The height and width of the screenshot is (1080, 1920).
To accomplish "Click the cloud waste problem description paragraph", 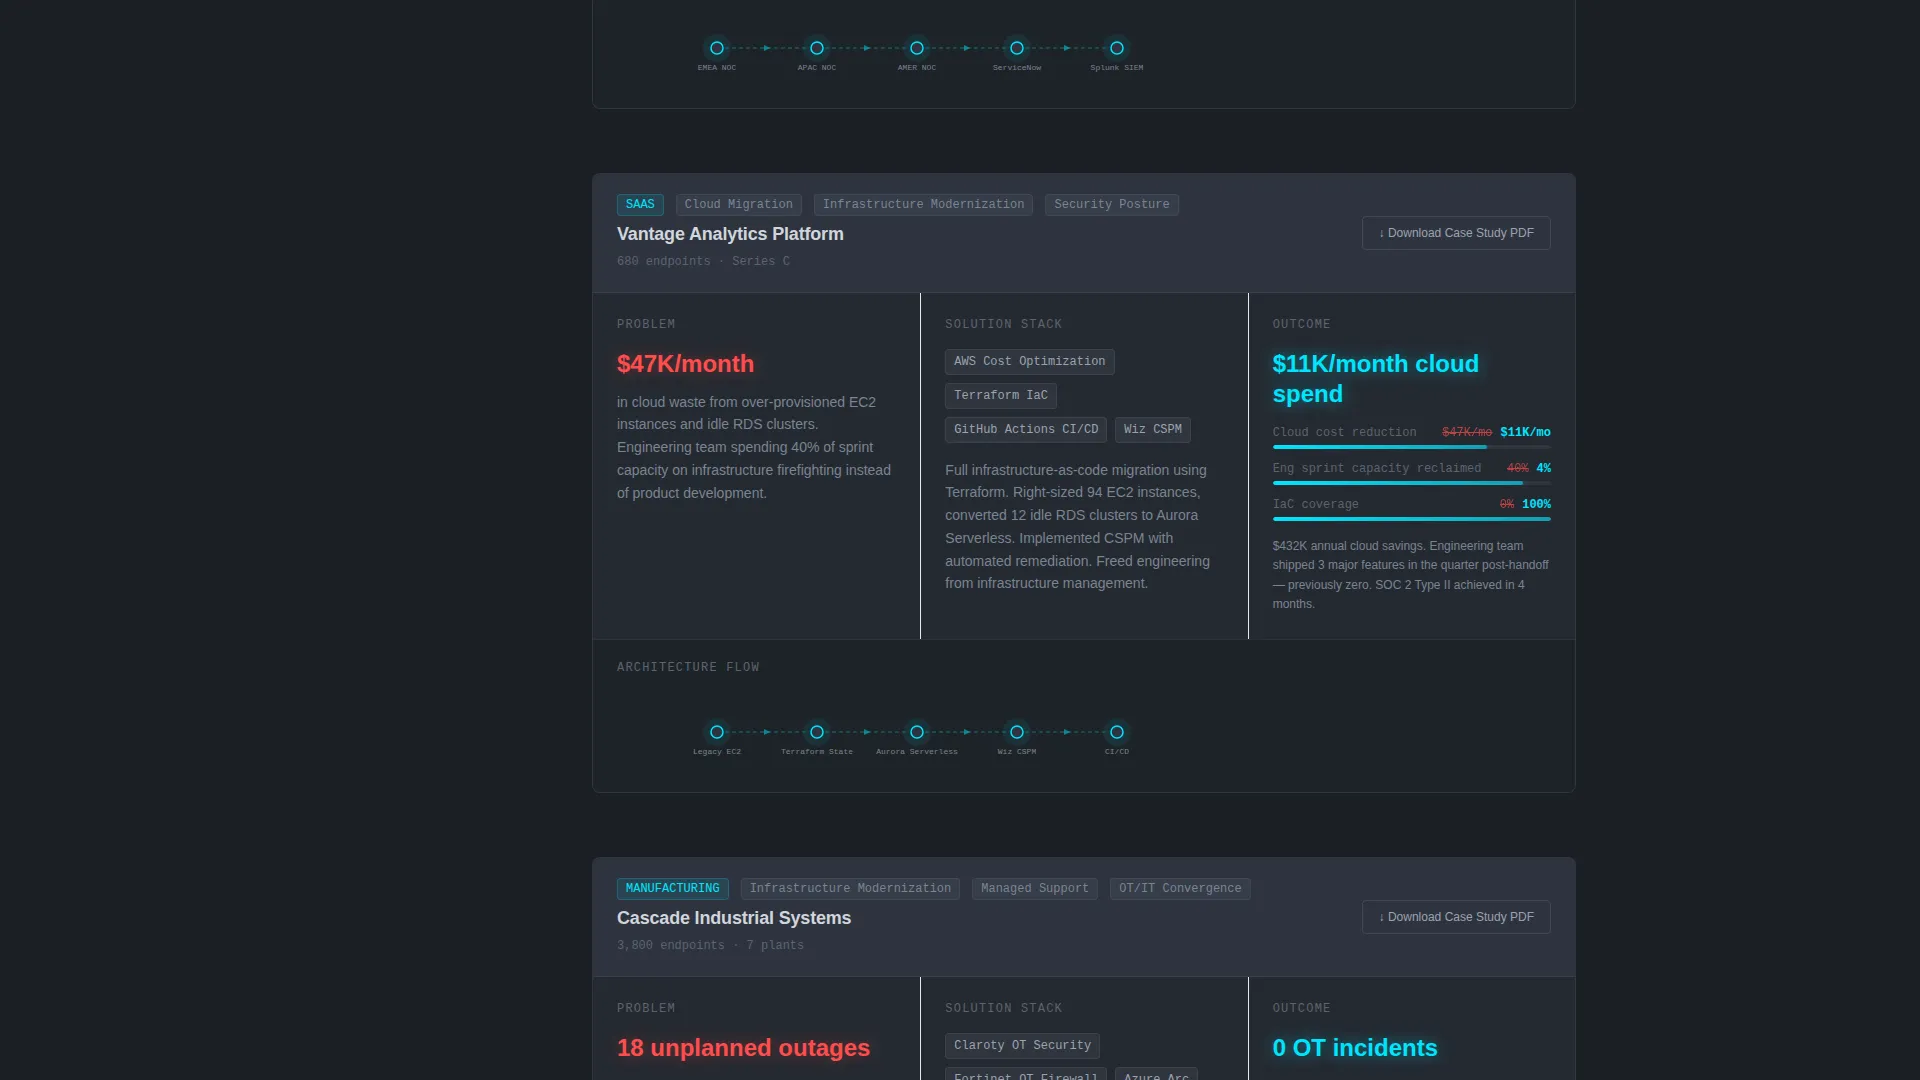I will [754, 447].
